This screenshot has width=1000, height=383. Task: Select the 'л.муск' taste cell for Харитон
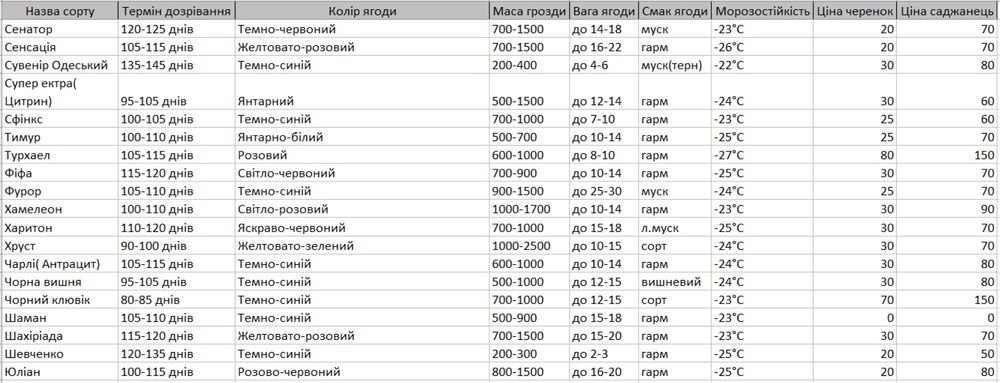tap(675, 228)
